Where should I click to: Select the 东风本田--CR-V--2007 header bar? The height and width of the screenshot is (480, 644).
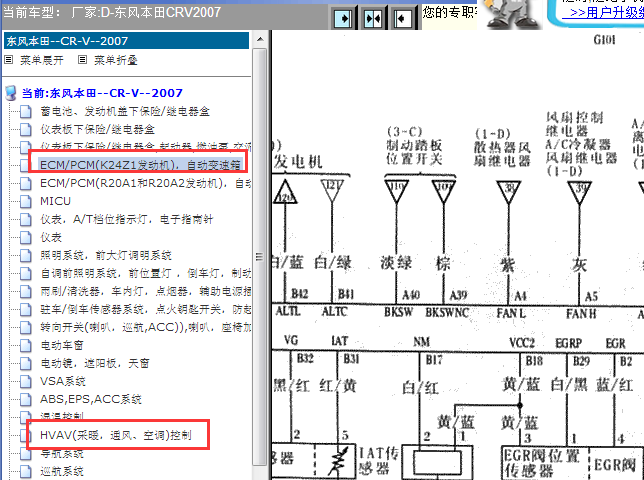(126, 41)
